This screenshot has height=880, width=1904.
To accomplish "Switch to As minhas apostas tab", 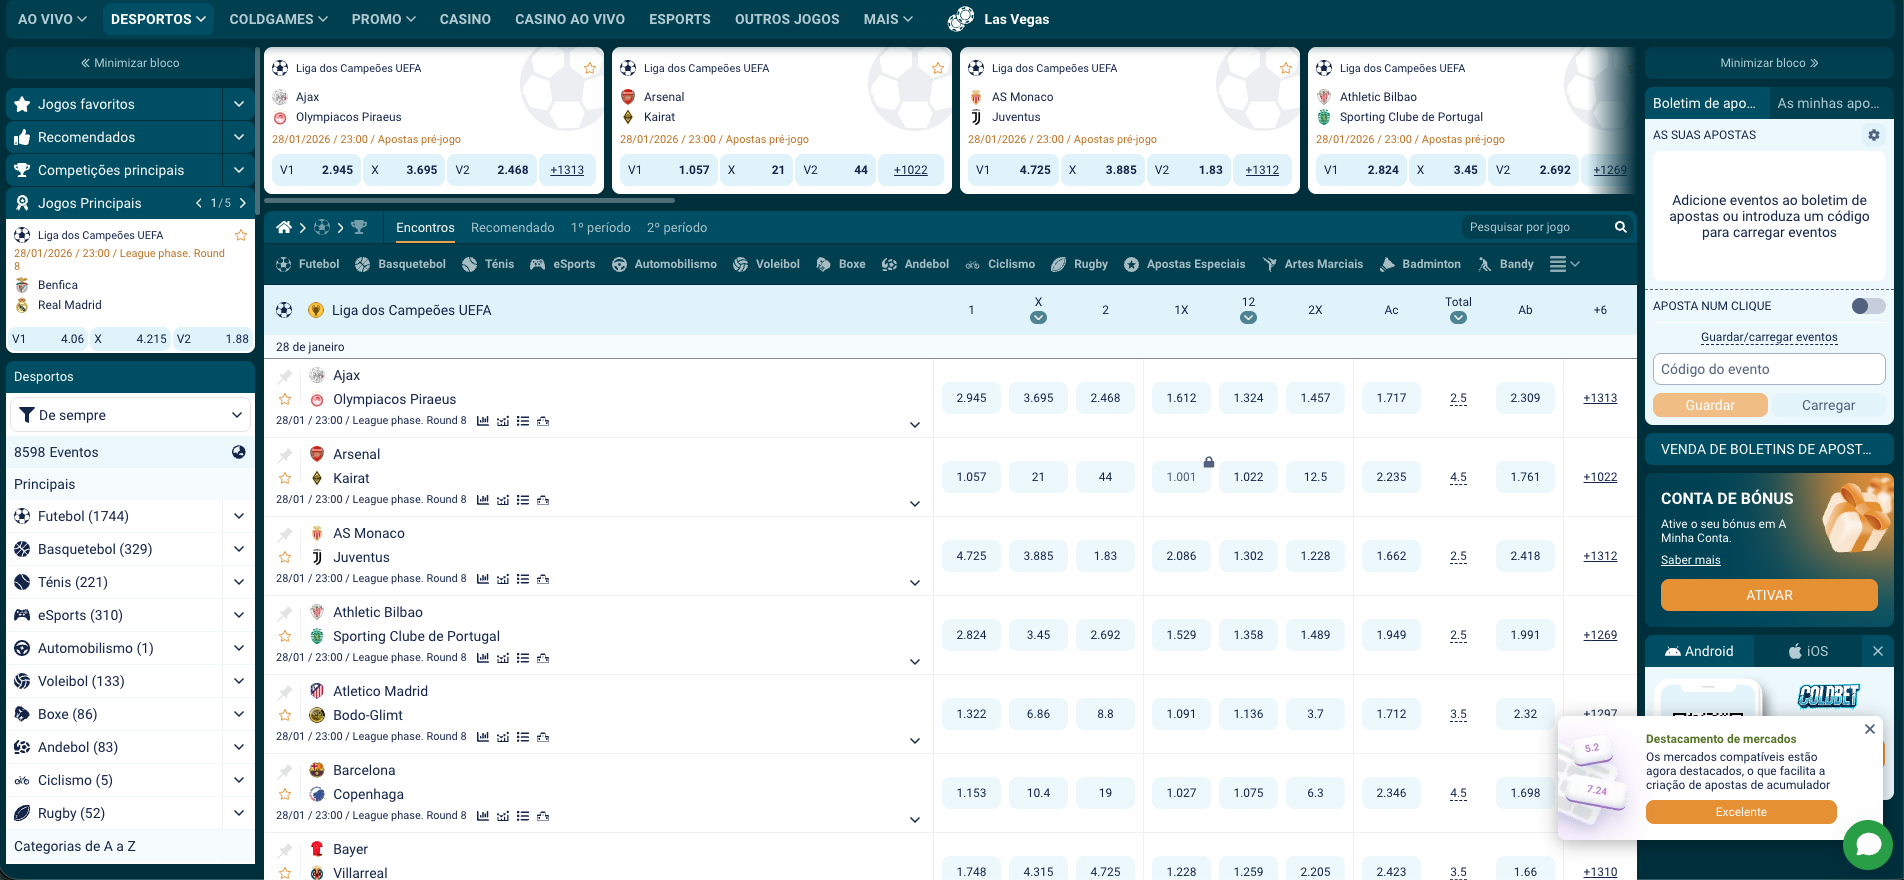I will pyautogui.click(x=1828, y=103).
